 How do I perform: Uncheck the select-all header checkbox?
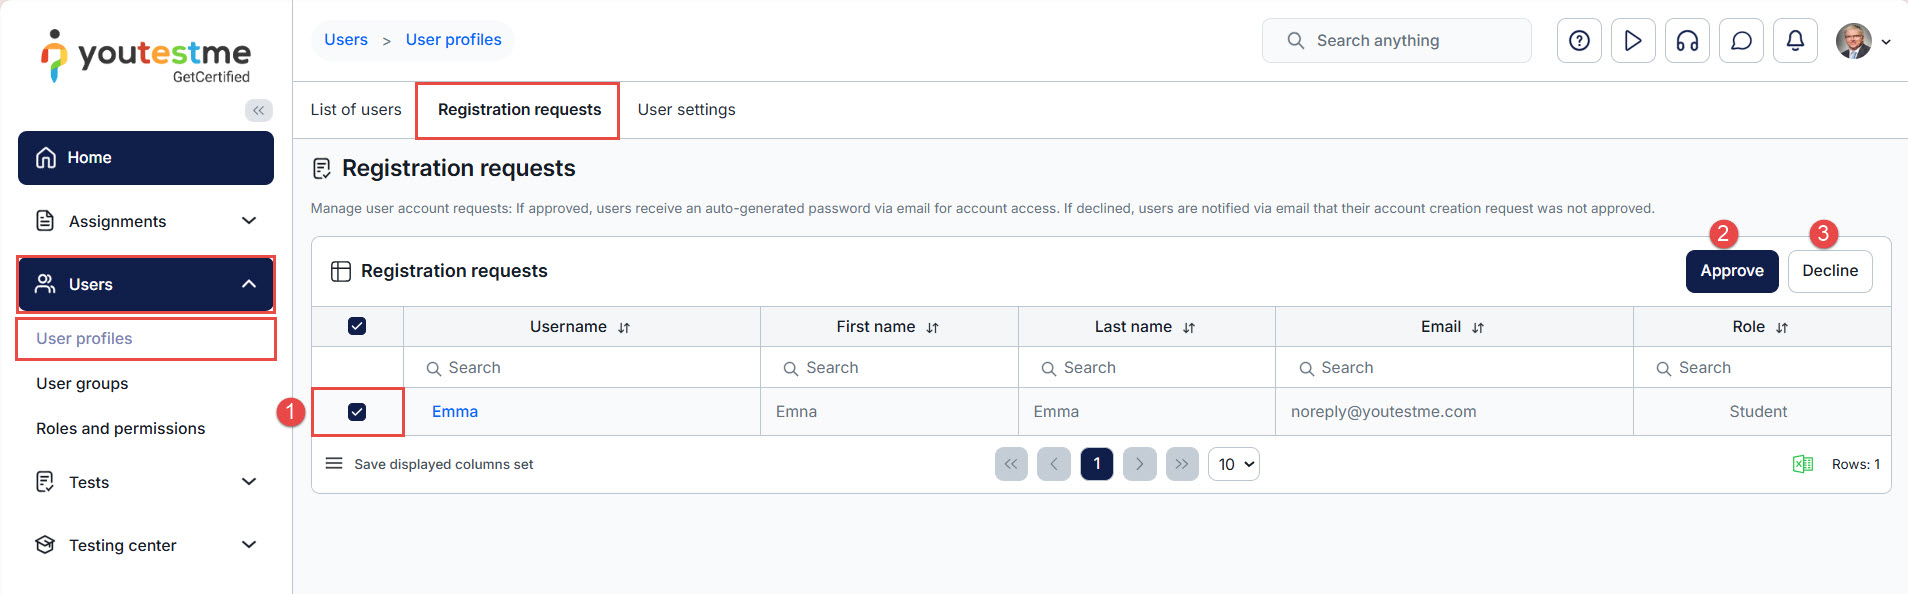click(x=357, y=326)
